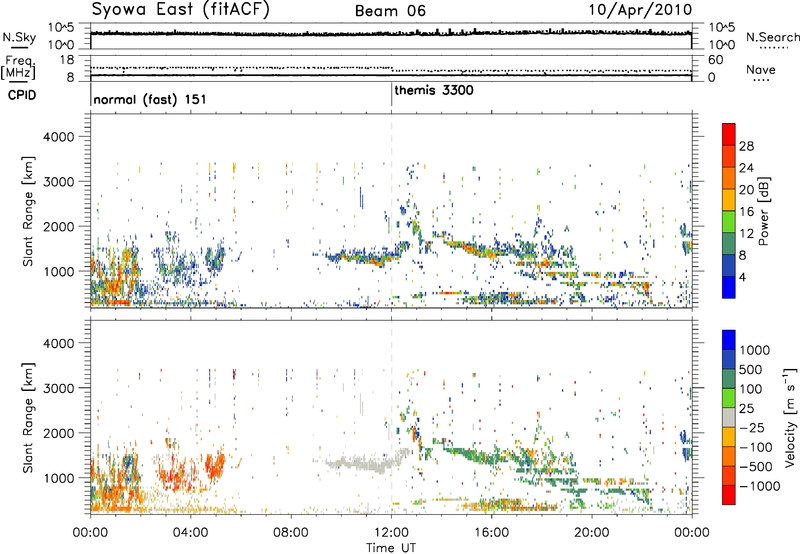Click the 'themis 3300' CPID entry
This screenshot has width=800, height=554.
tap(434, 90)
